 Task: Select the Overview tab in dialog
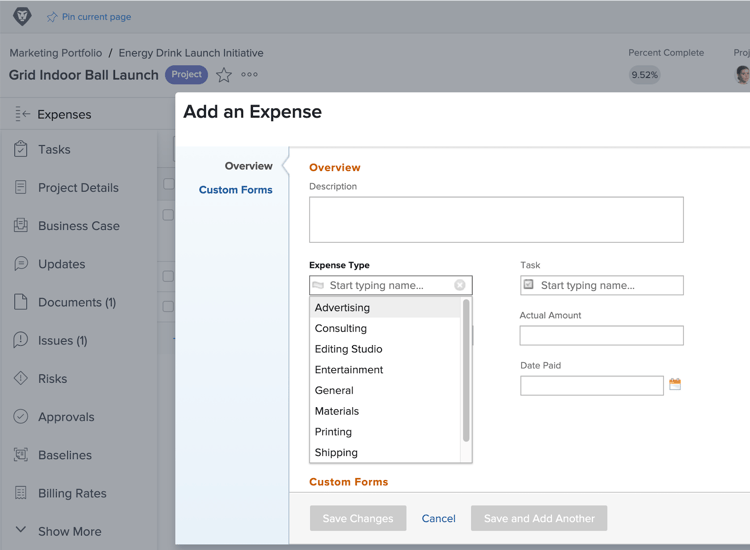coord(249,166)
